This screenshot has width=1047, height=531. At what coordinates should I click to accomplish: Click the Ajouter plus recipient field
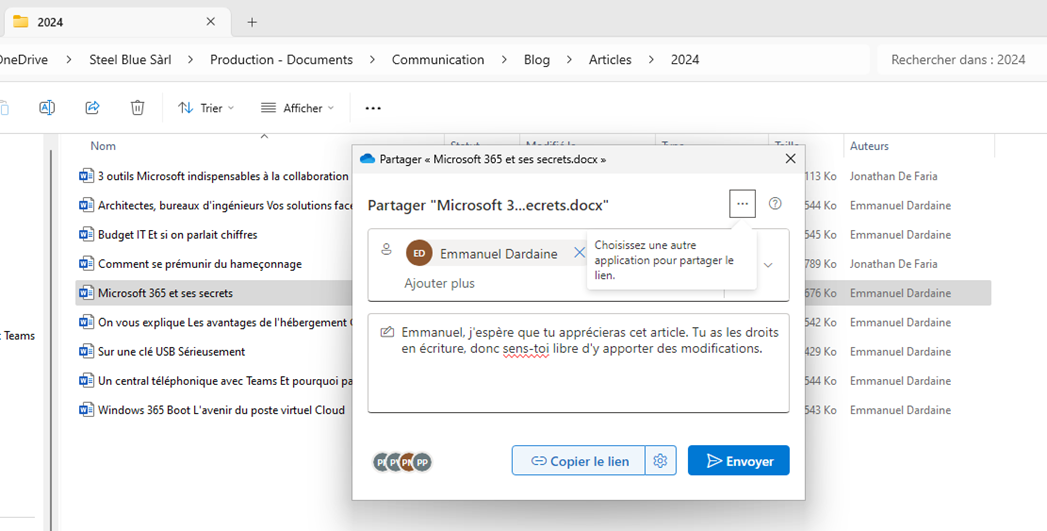[x=439, y=283]
